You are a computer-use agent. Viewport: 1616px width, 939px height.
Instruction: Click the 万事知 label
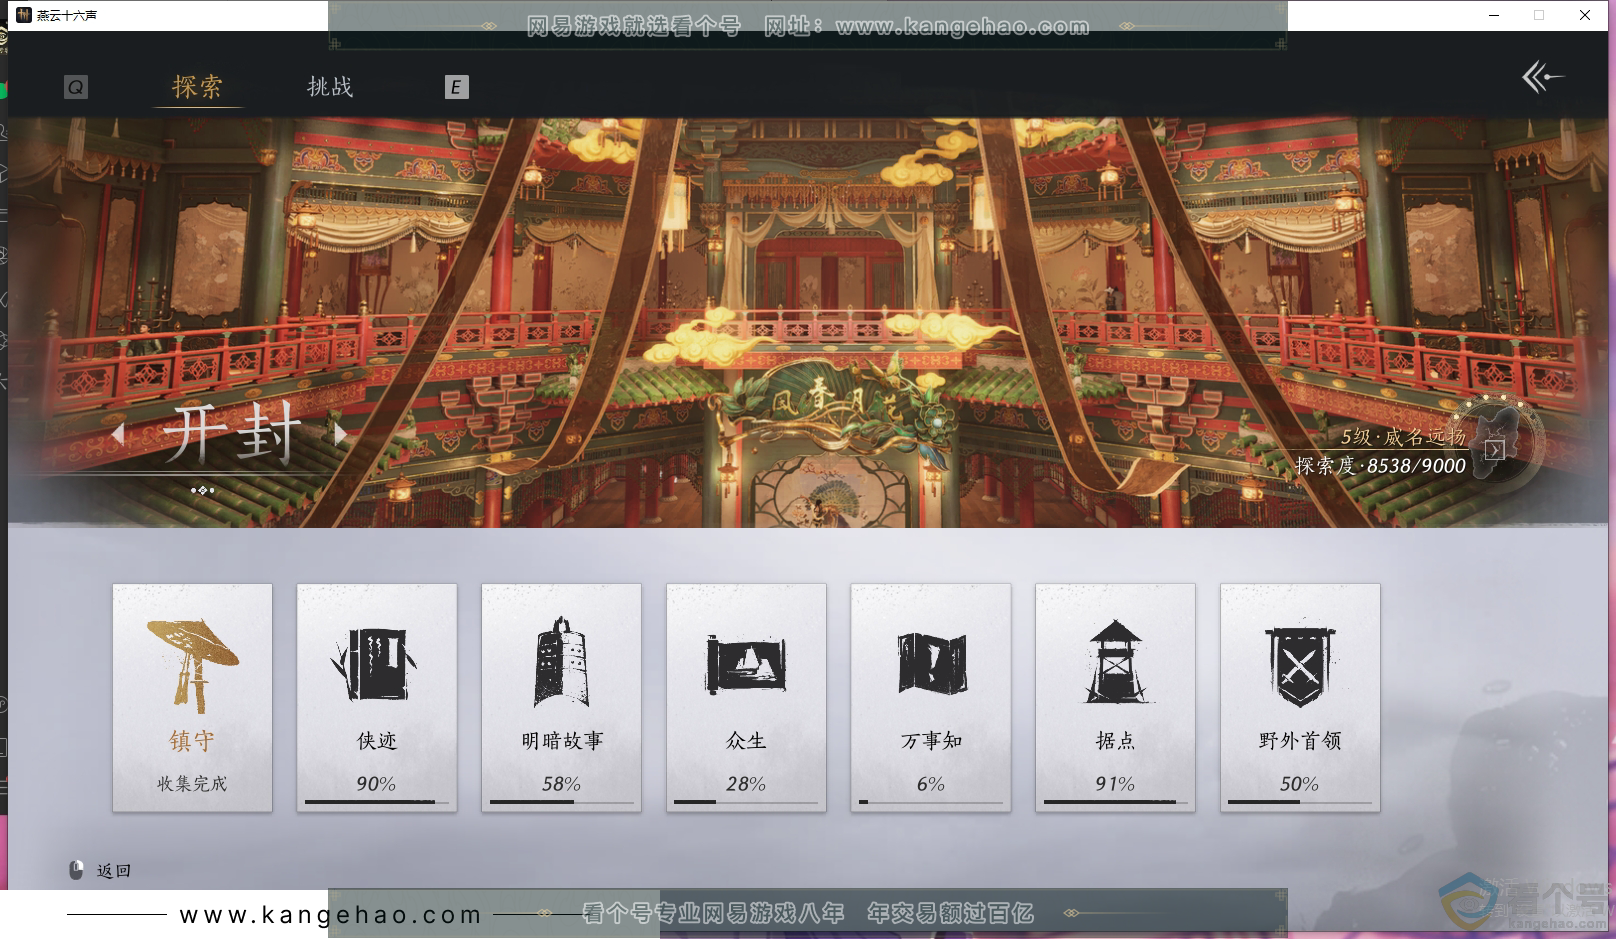(931, 741)
